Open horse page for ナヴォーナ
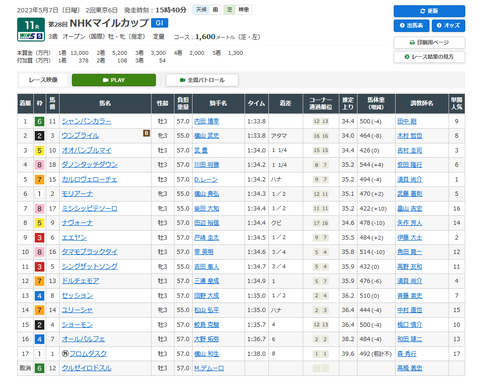Screen dimensions: 480x384 coord(77,223)
